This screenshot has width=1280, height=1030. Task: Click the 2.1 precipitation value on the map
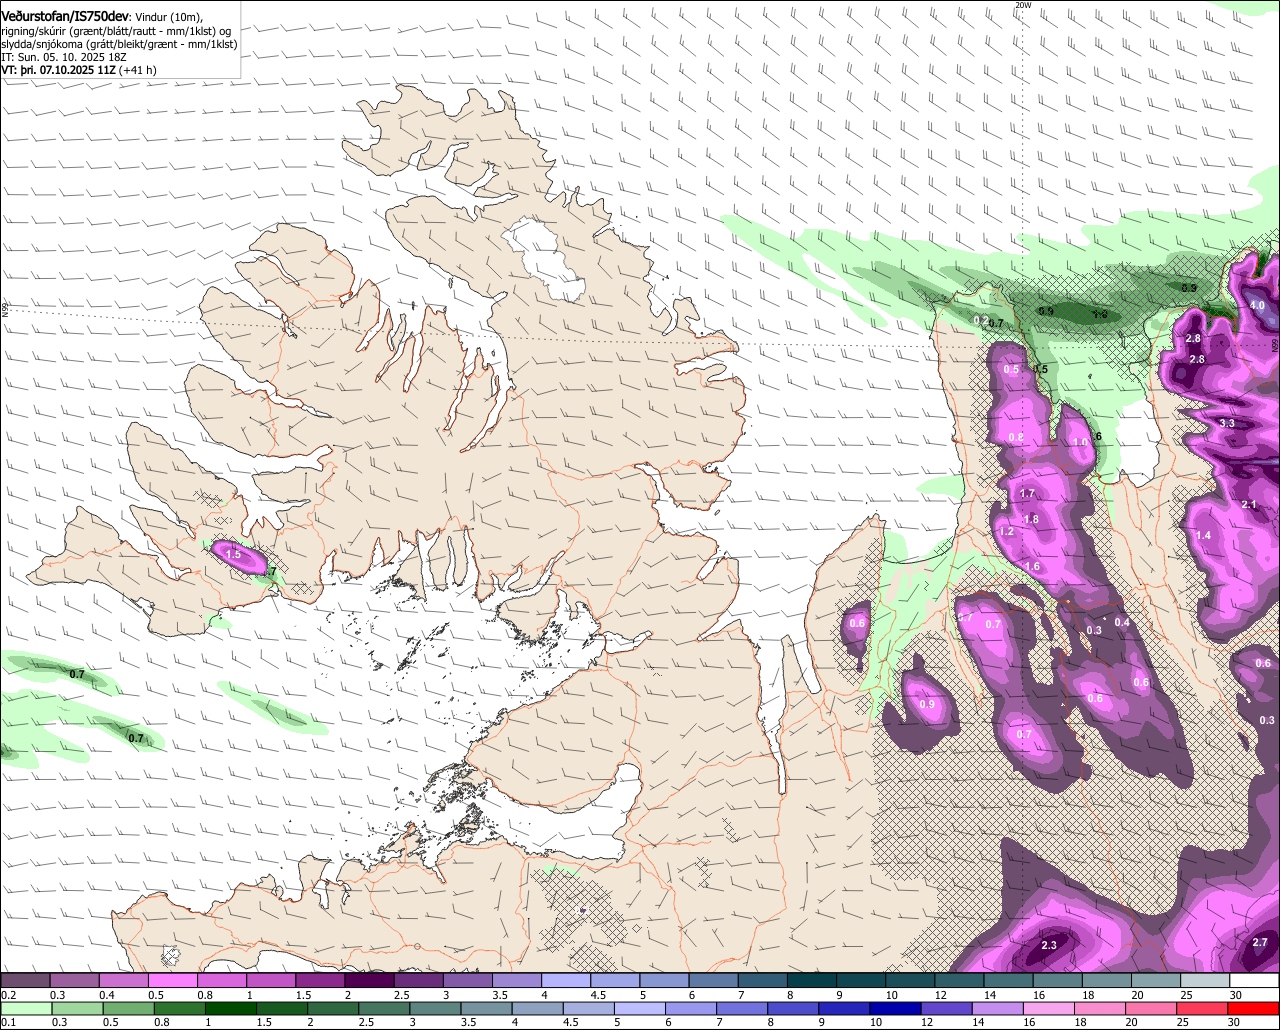(x=1249, y=505)
